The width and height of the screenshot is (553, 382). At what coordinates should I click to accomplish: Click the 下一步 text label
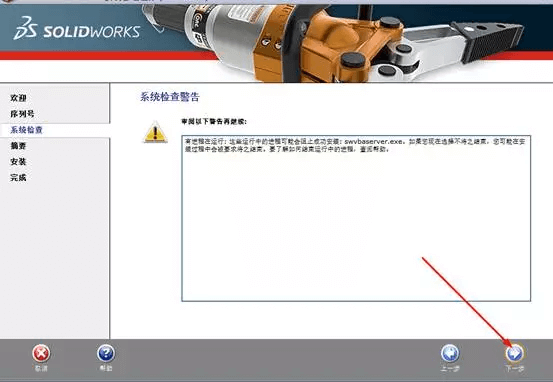515,369
